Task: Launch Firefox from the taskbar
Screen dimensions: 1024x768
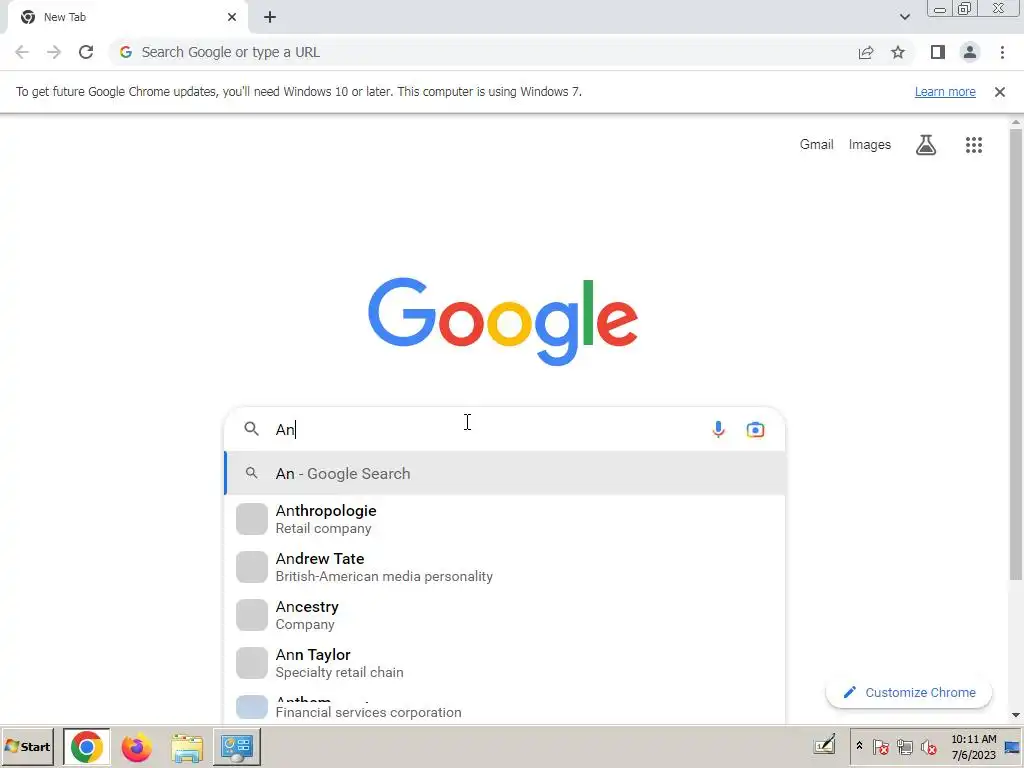Action: (136, 746)
